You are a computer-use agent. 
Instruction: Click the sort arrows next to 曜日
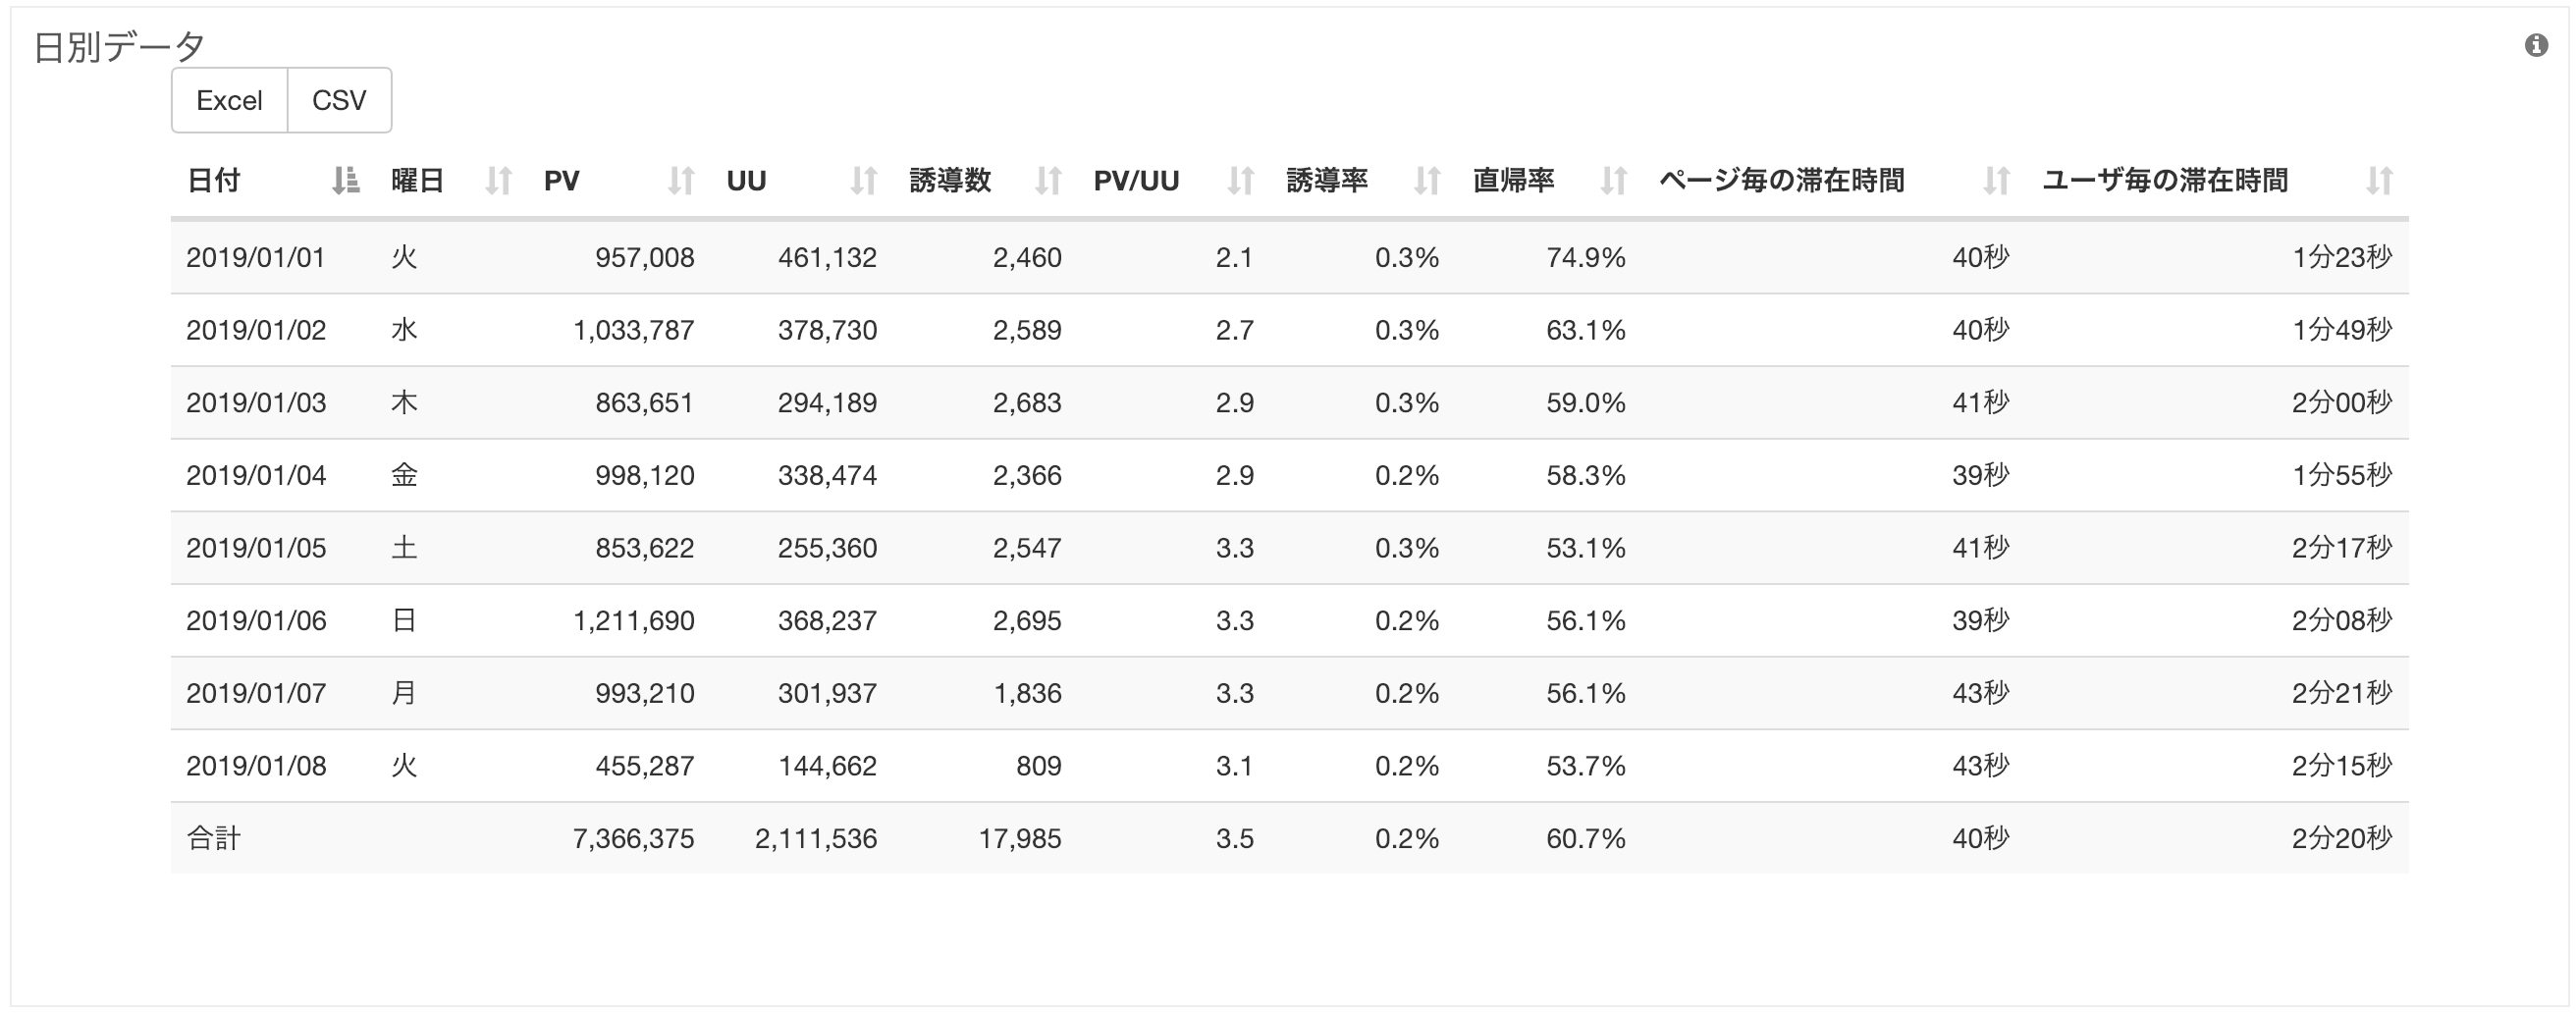498,181
